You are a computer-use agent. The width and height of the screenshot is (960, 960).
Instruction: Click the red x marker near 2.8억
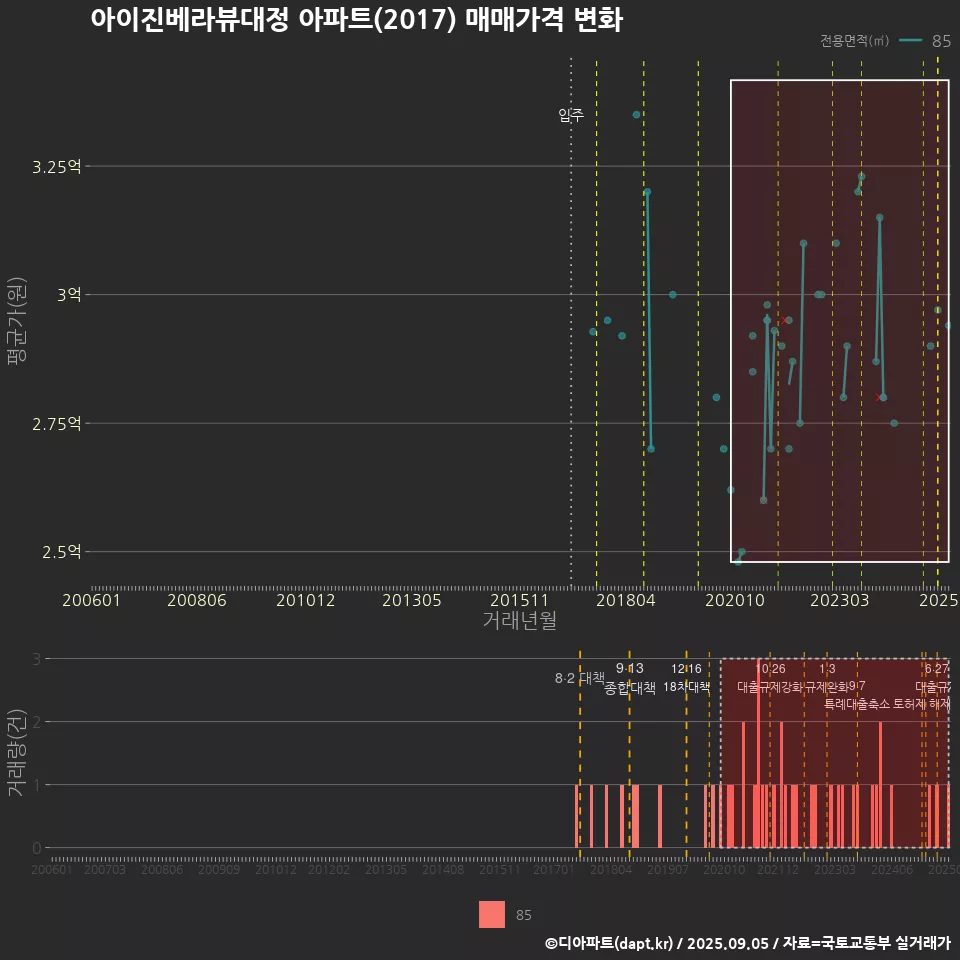pyautogui.click(x=878, y=397)
